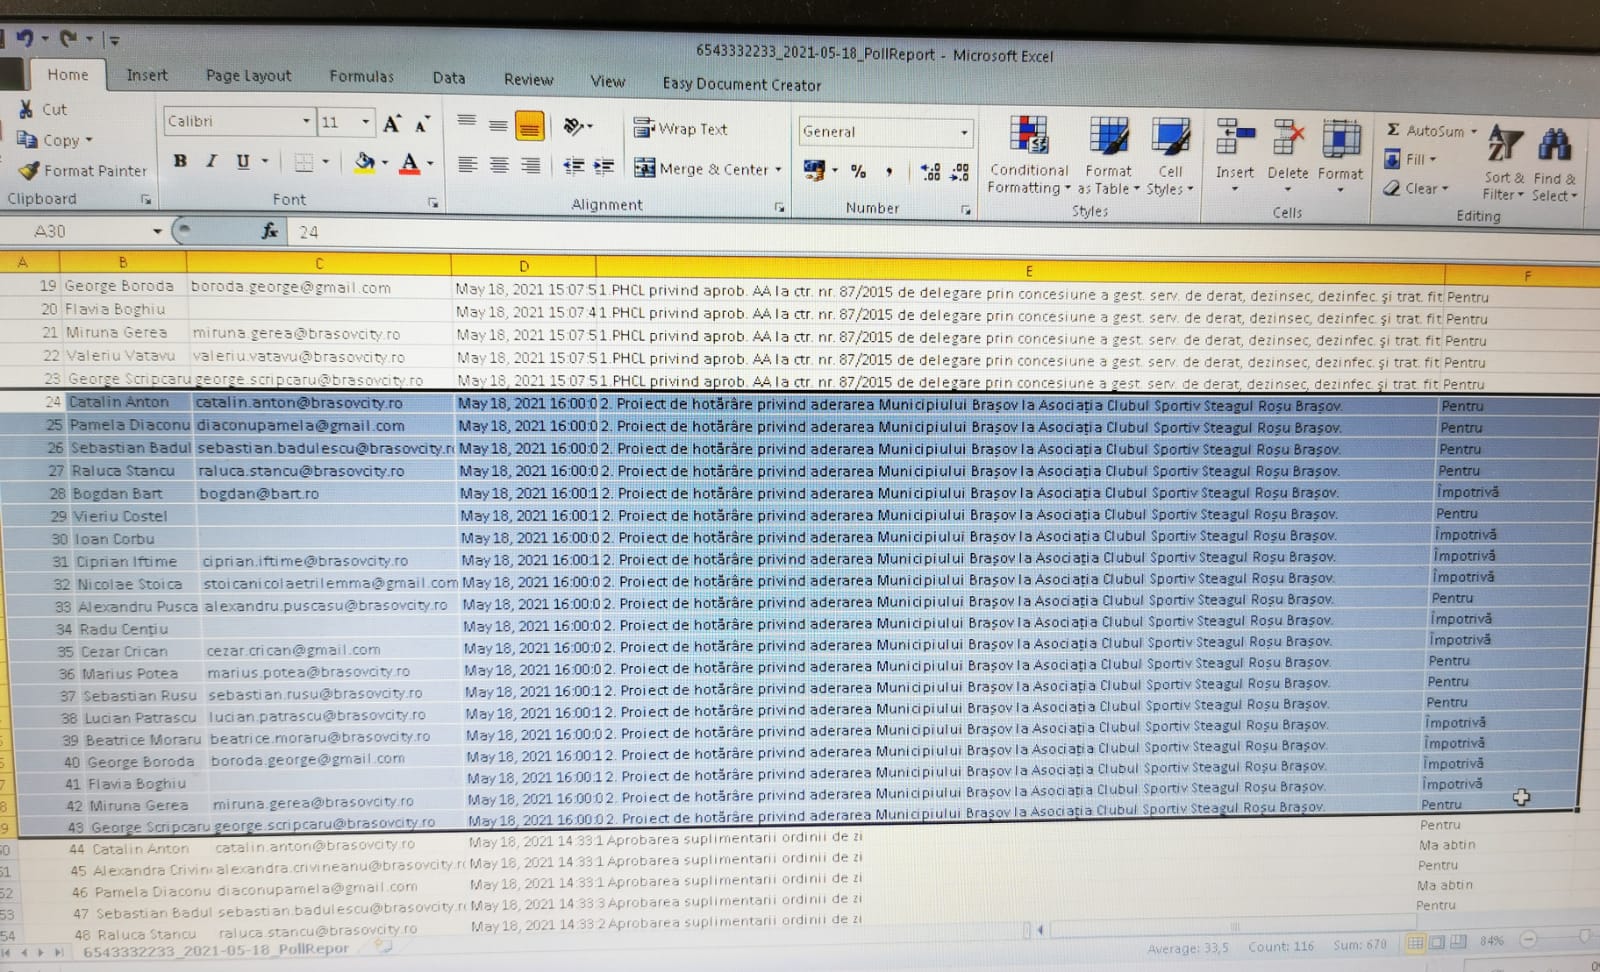Toggle Wrap Text for selected cells
This screenshot has width=1600, height=972.
pos(681,129)
